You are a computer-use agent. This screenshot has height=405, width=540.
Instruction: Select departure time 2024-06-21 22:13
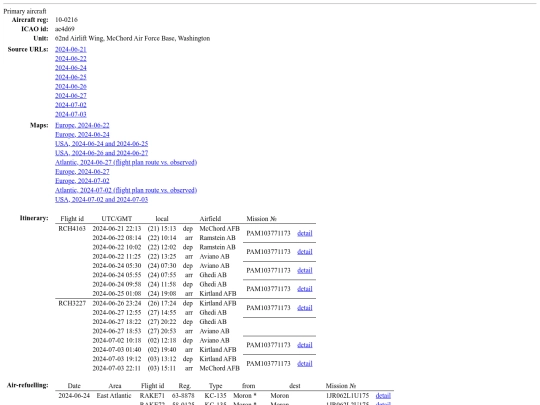(x=117, y=229)
